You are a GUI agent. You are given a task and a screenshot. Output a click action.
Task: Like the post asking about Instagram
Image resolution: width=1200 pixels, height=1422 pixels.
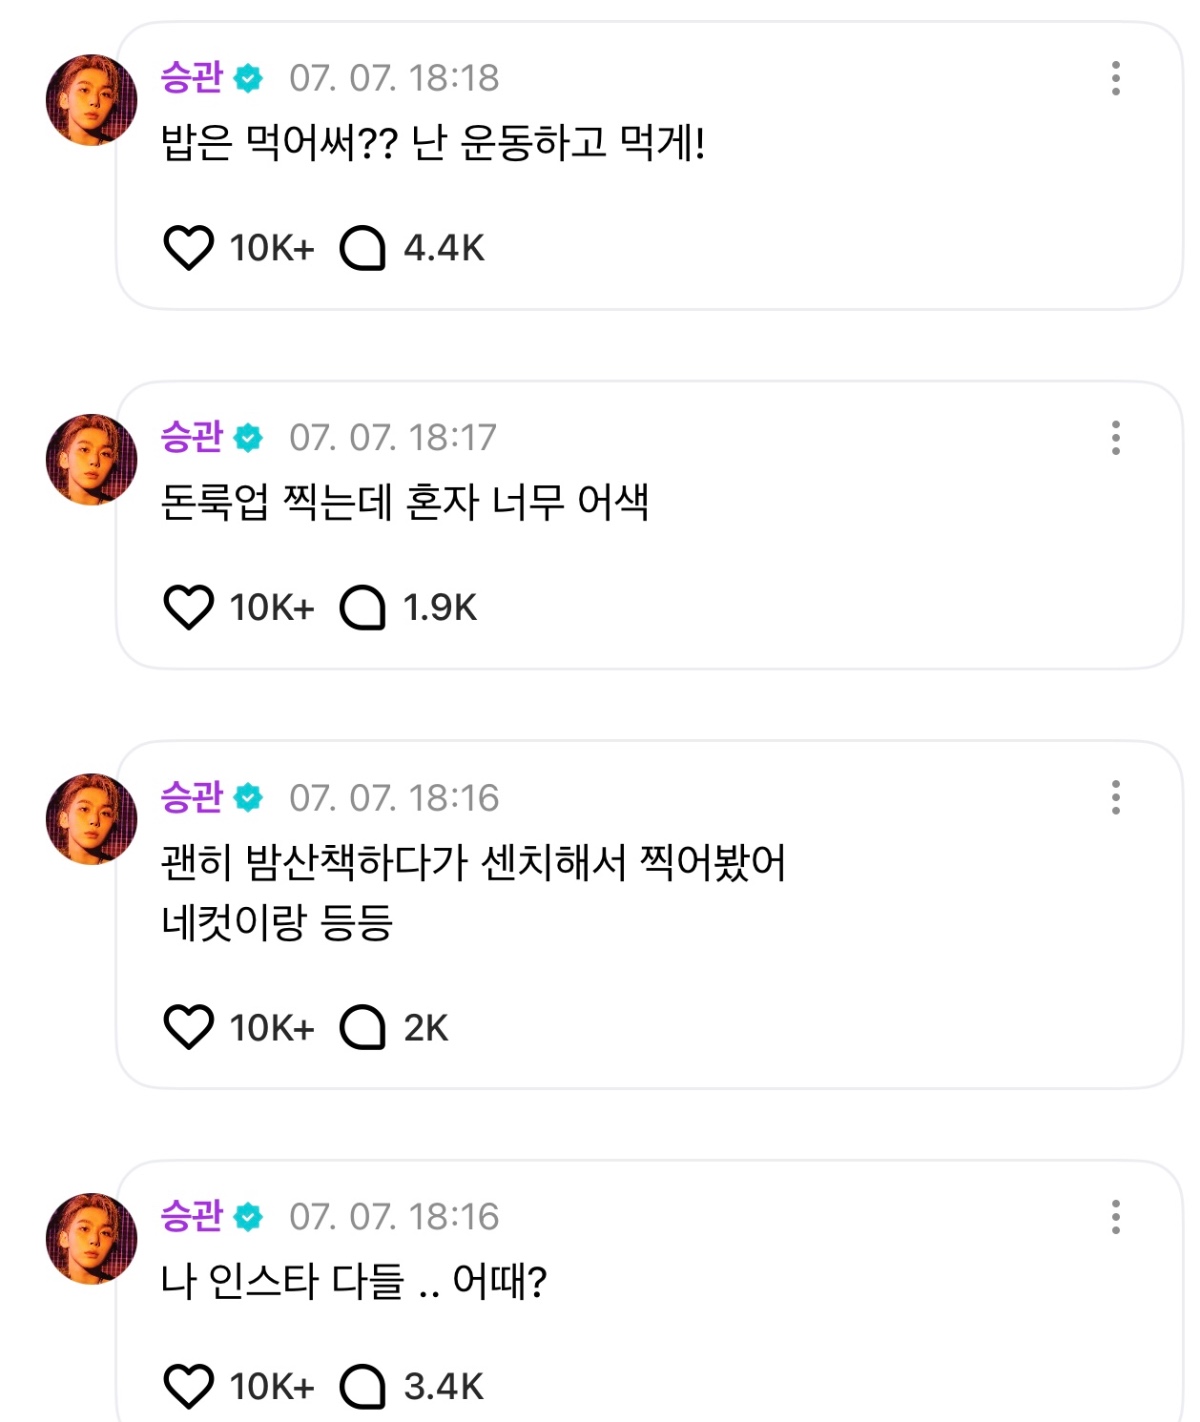pyautogui.click(x=188, y=1386)
